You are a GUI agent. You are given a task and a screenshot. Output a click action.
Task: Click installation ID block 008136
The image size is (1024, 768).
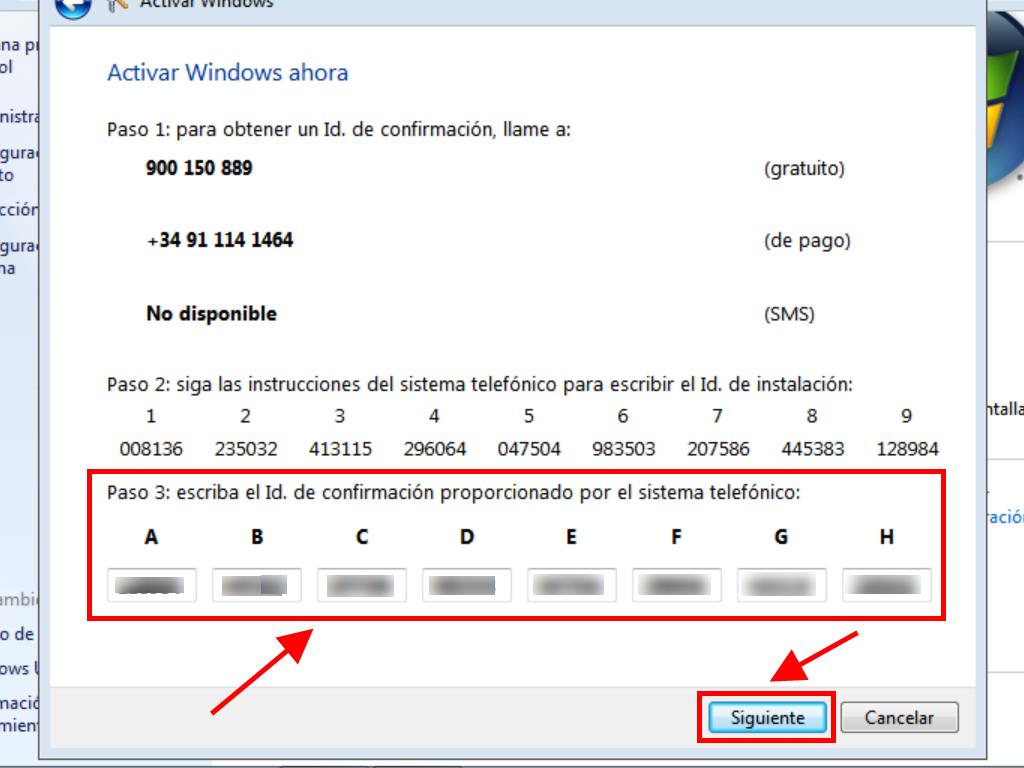coord(151,449)
